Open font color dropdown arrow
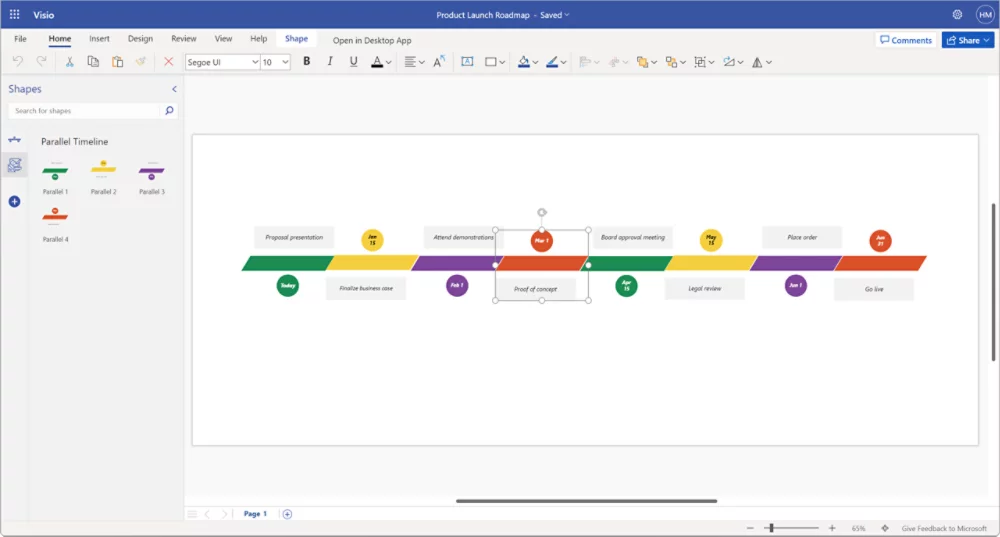1000x537 pixels. (388, 62)
